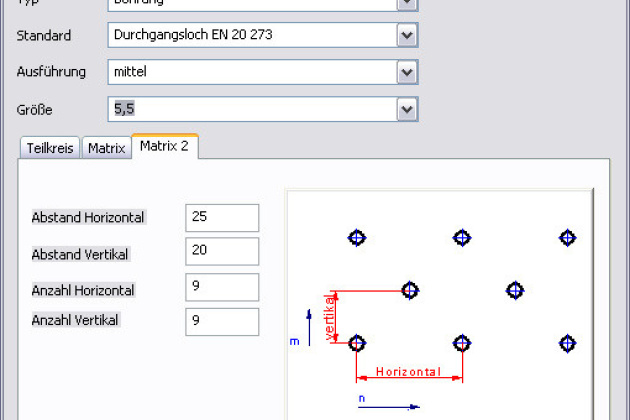Click the bottom-middle hole marker in preview
The height and width of the screenshot is (420, 630).
462,344
